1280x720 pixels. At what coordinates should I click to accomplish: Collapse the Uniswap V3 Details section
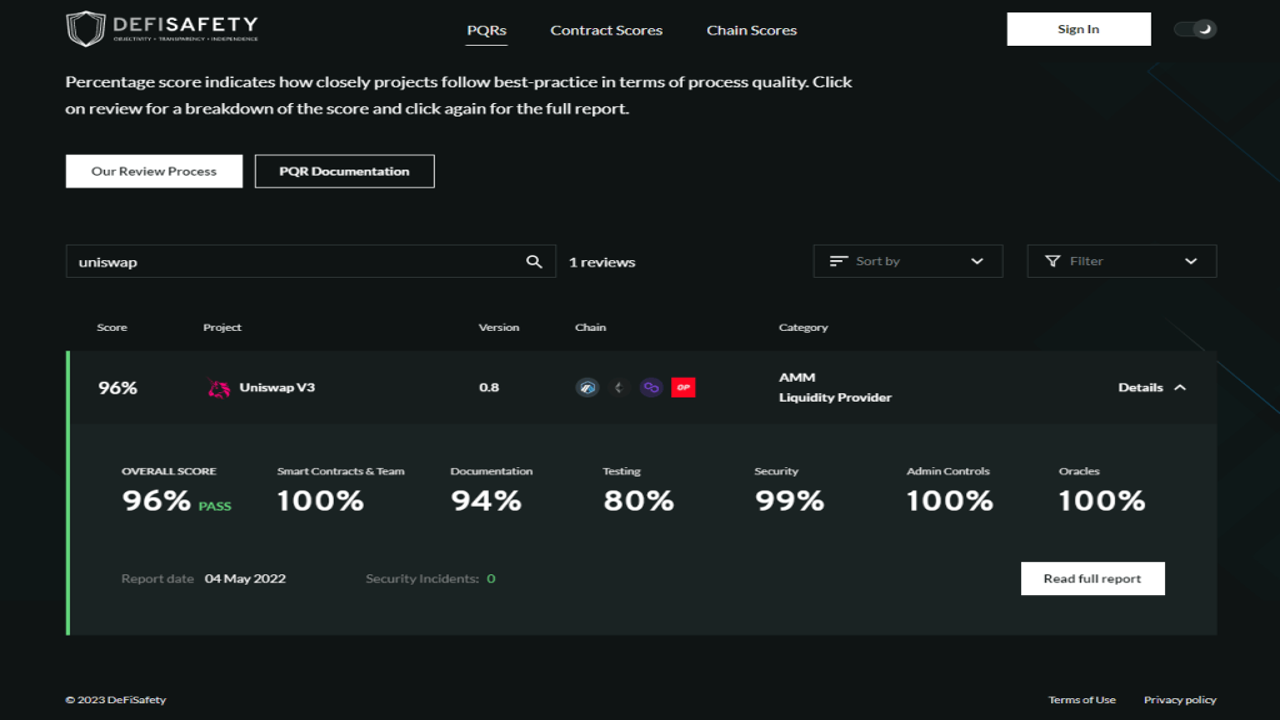coord(1152,387)
